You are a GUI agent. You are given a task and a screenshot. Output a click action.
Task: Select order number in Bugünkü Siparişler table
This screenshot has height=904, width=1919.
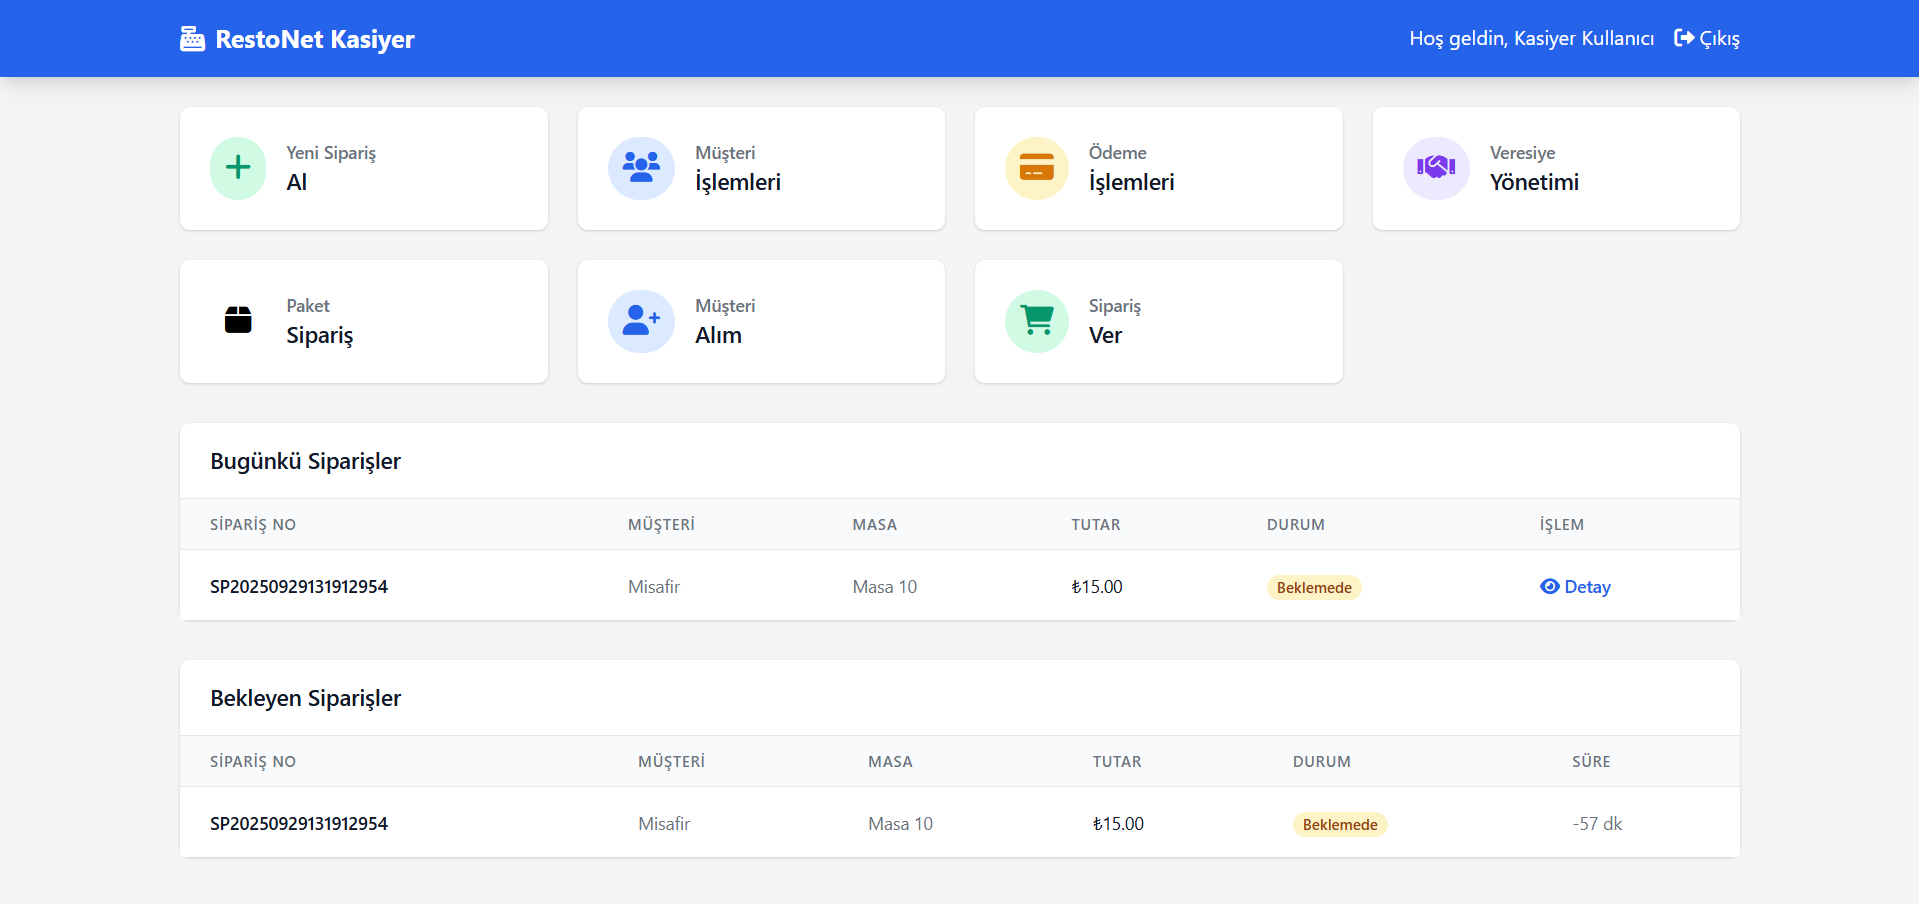tap(298, 587)
